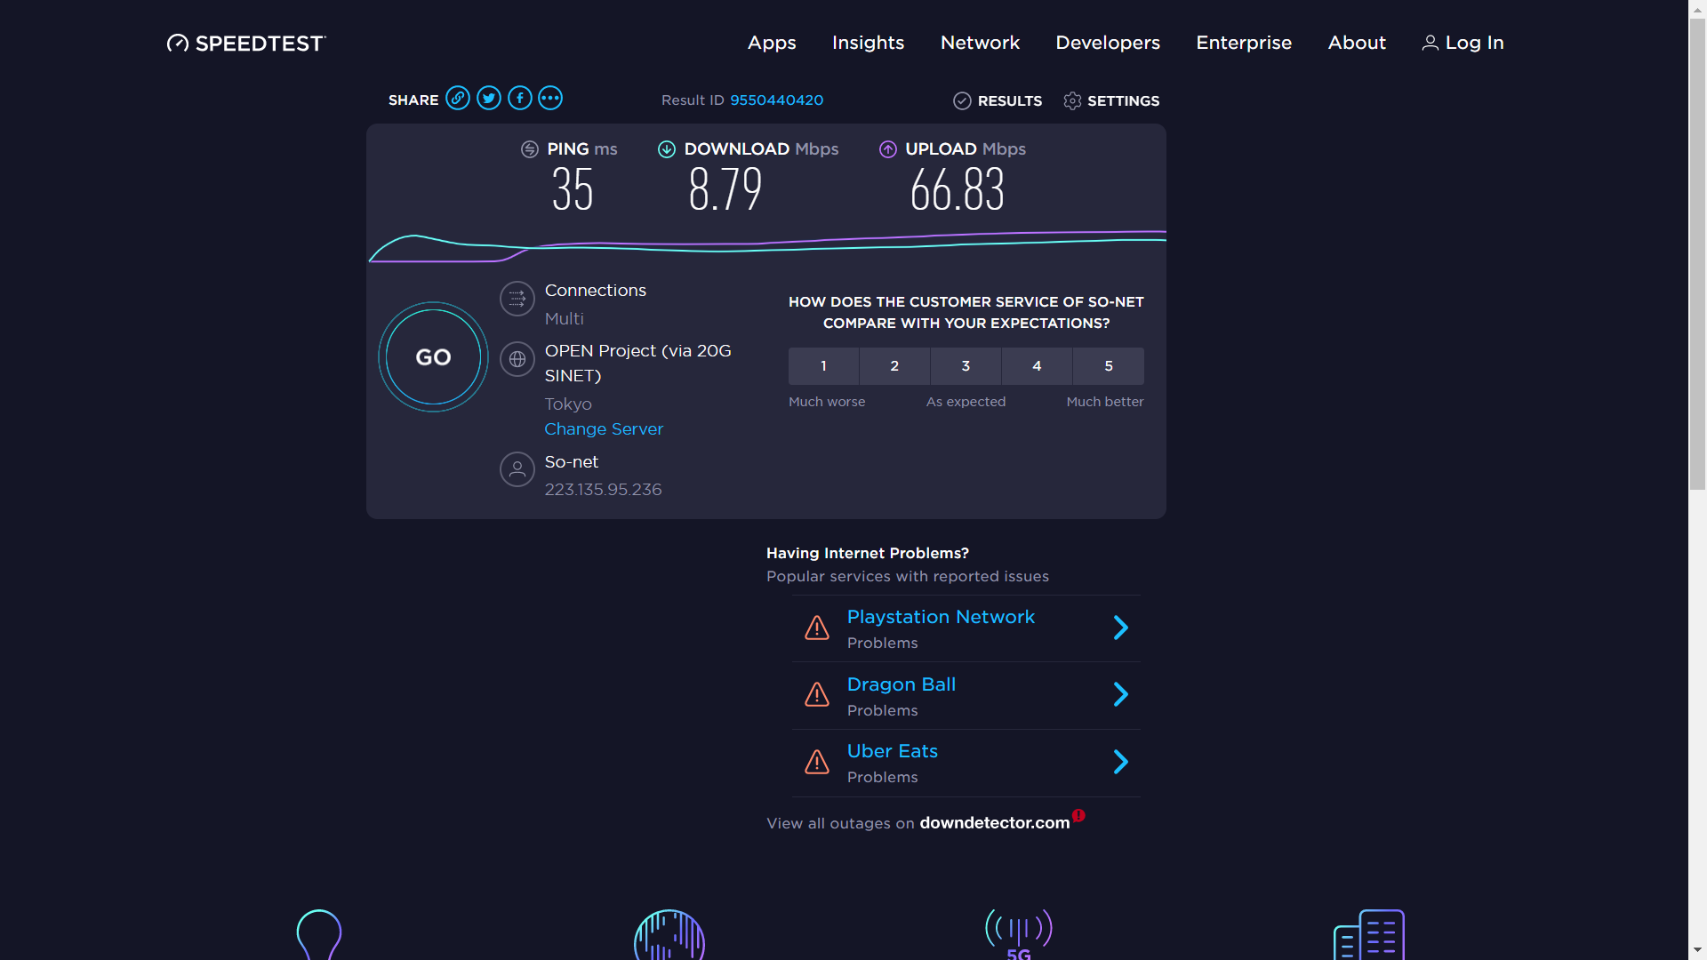Open more sharing options ellipsis icon
Viewport: 1707px width, 960px height.
click(550, 98)
